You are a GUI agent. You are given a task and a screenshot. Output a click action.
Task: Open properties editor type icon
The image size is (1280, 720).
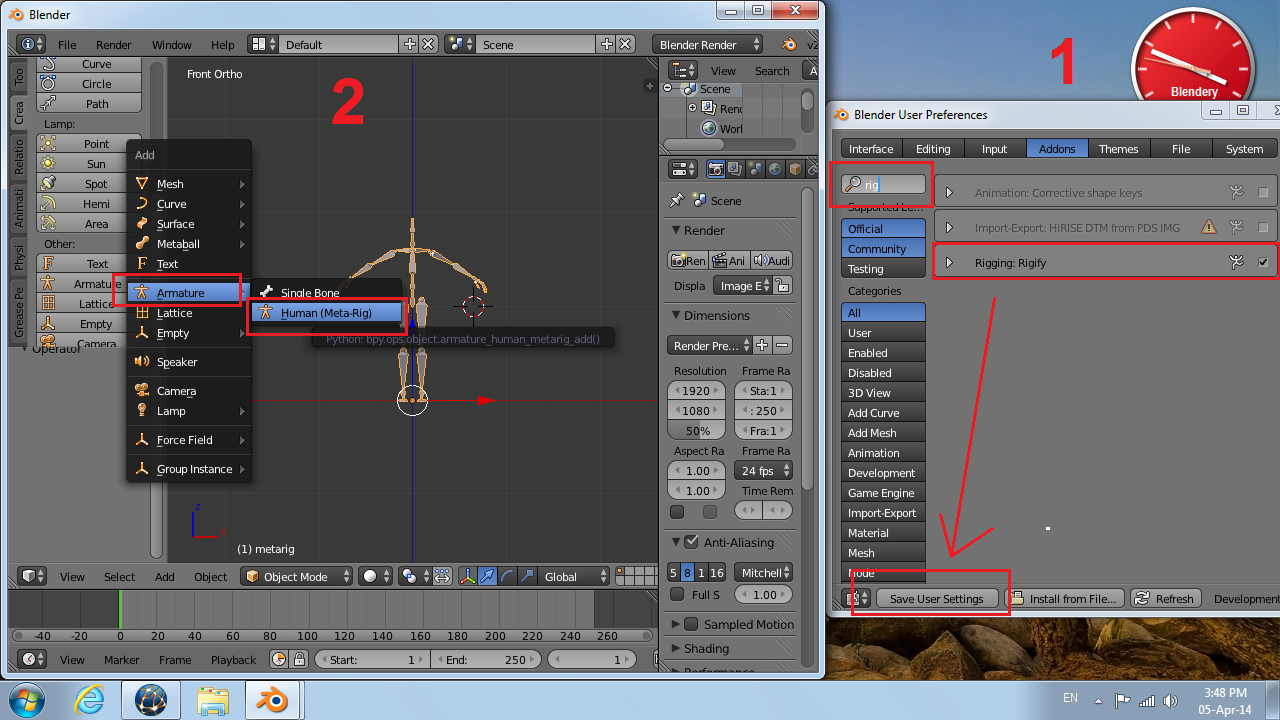[x=683, y=169]
